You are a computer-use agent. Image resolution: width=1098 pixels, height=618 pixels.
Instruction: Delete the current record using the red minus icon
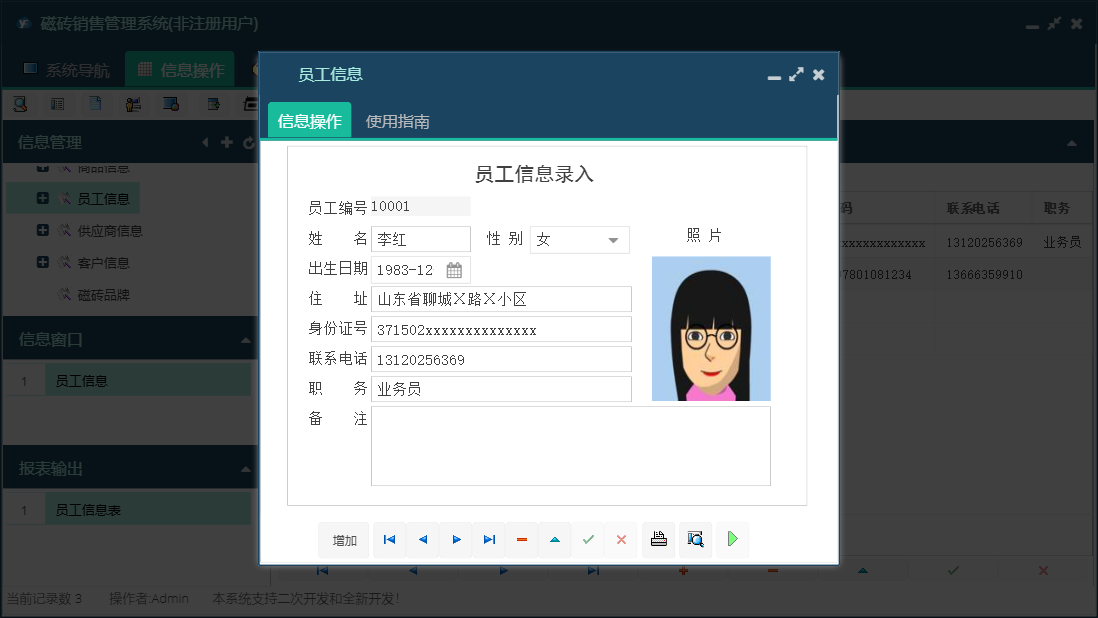pyautogui.click(x=521, y=539)
